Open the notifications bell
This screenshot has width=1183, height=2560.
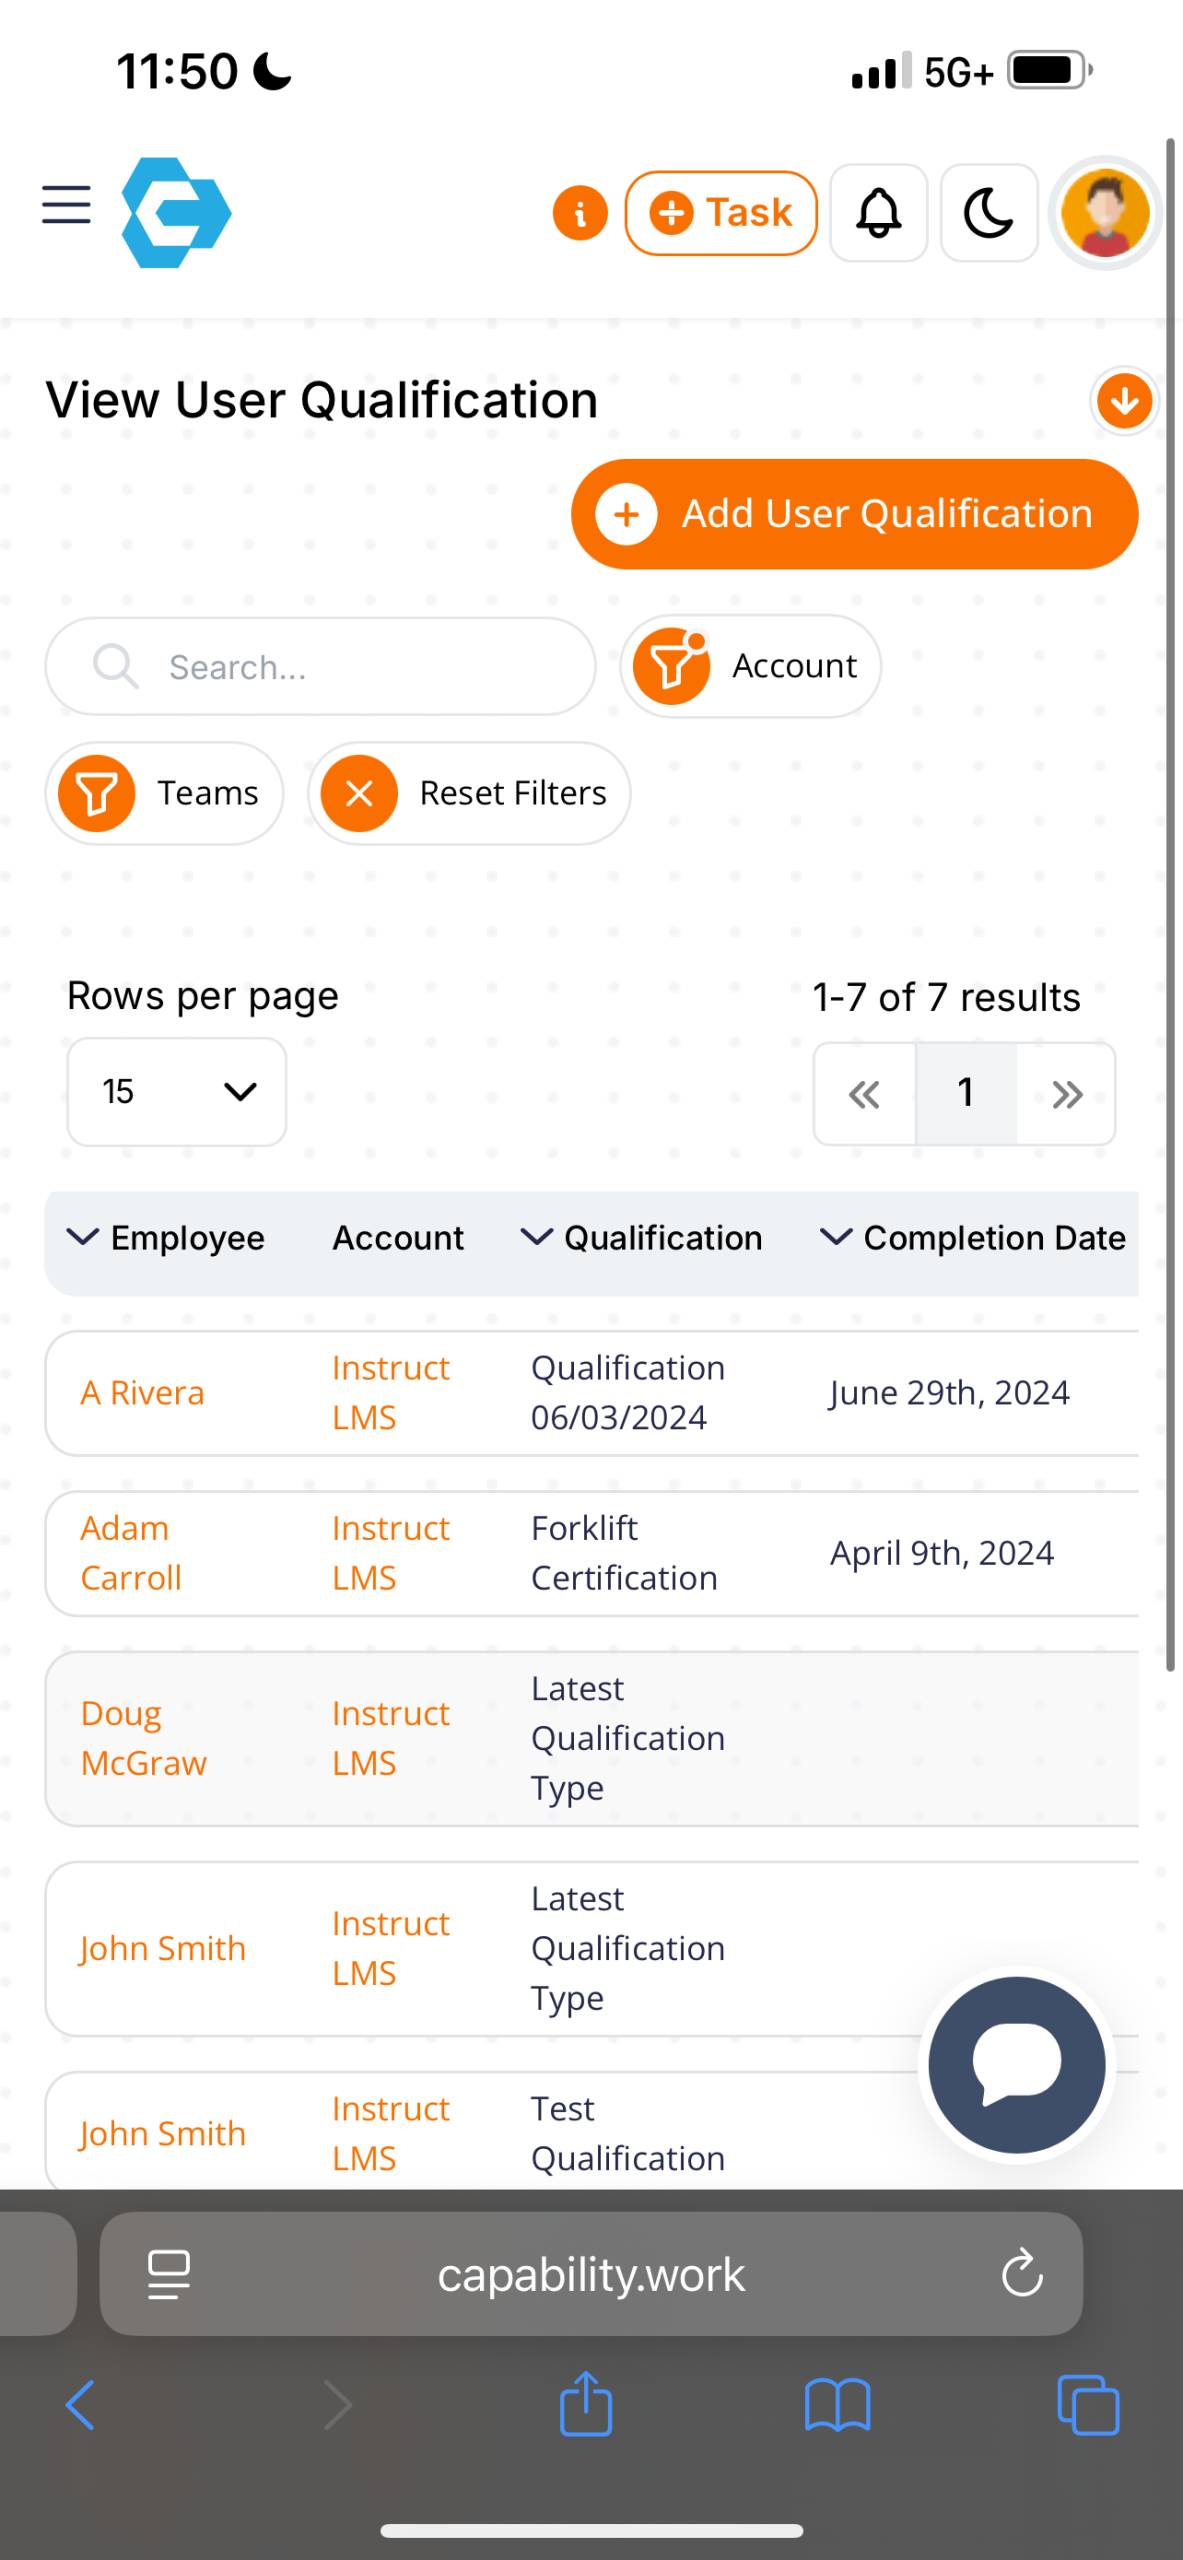point(878,213)
